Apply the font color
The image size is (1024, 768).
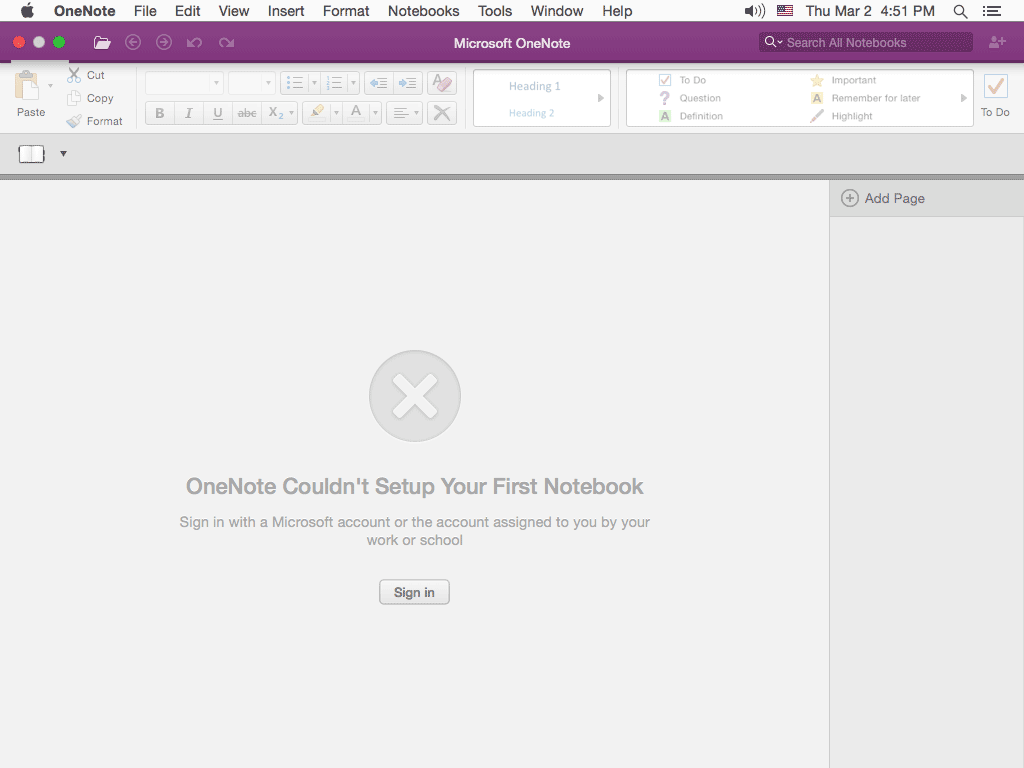pyautogui.click(x=356, y=113)
